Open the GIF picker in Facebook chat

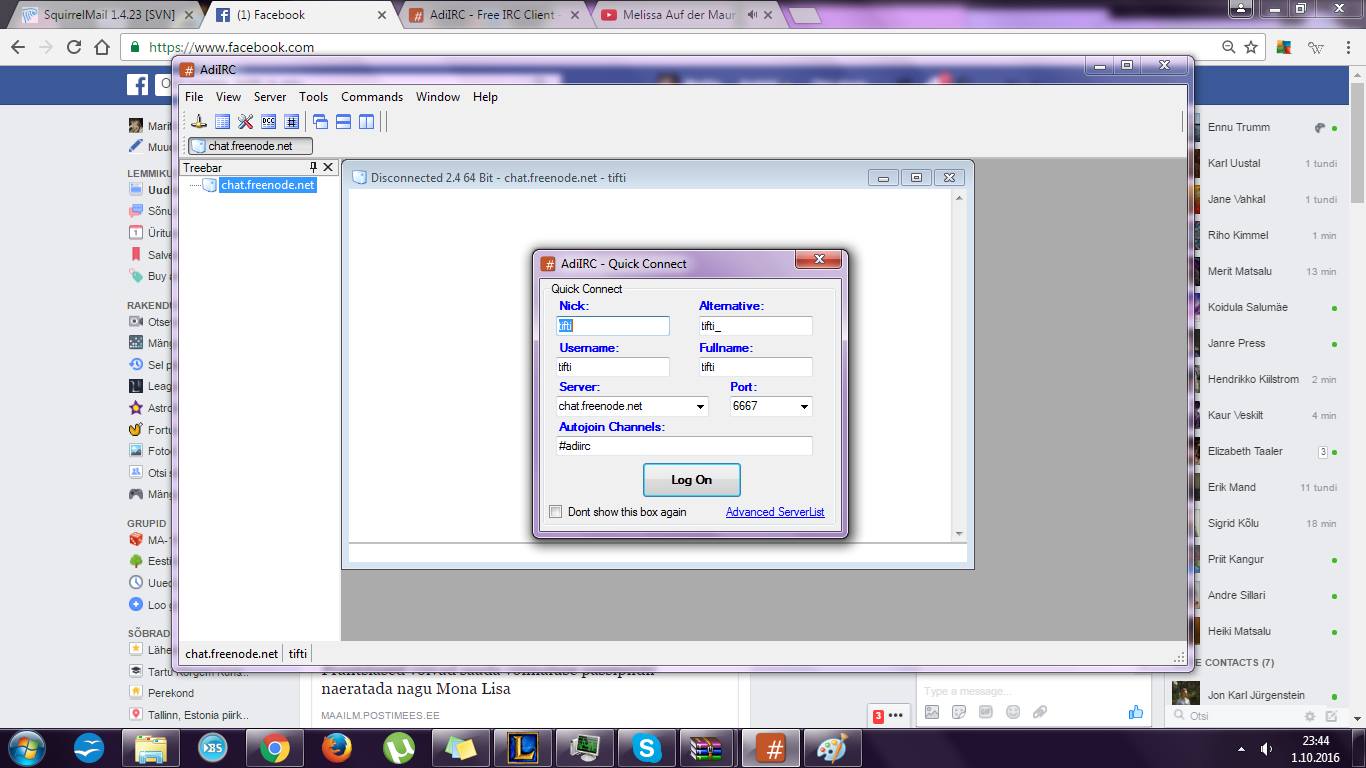click(986, 712)
